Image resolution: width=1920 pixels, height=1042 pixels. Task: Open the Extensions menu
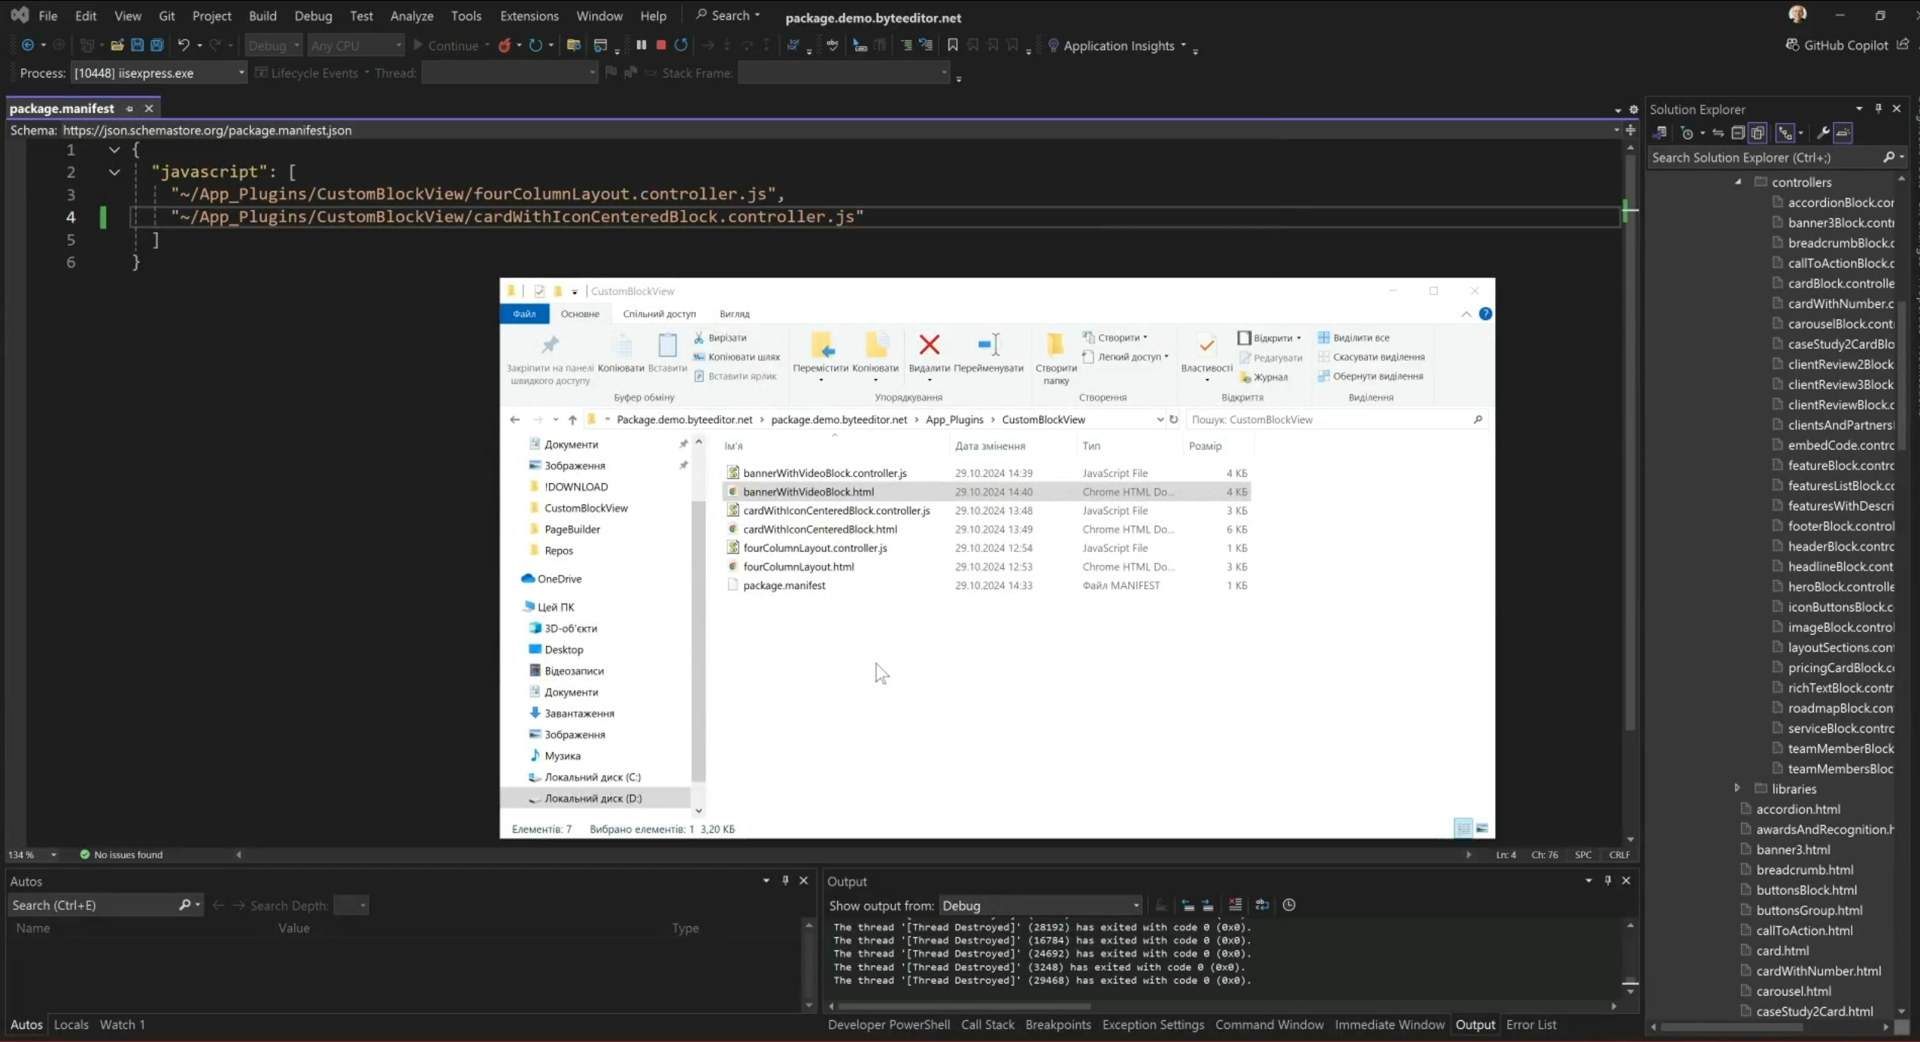pos(529,16)
